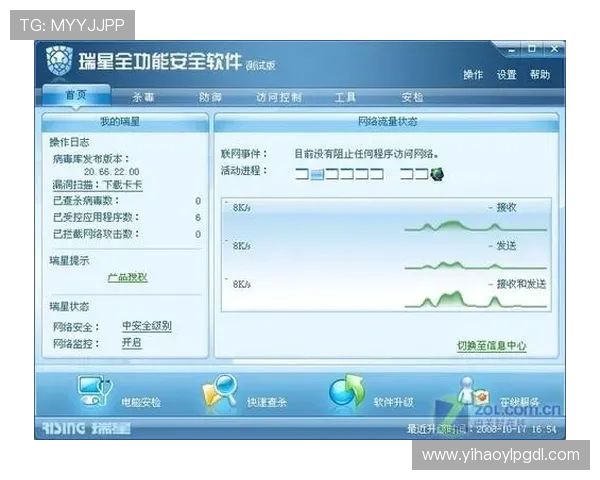Click the 已拦截网络攻击数 row

[x=127, y=234]
